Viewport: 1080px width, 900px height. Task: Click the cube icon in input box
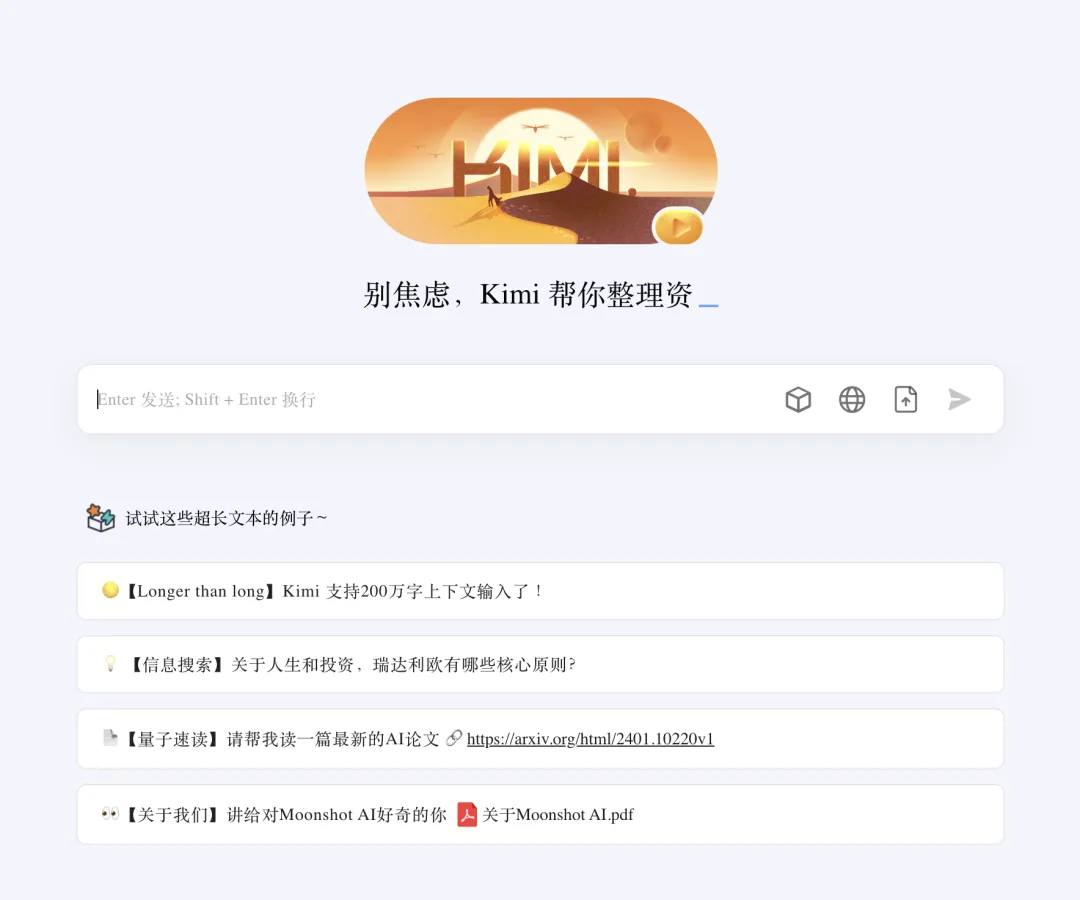(798, 399)
